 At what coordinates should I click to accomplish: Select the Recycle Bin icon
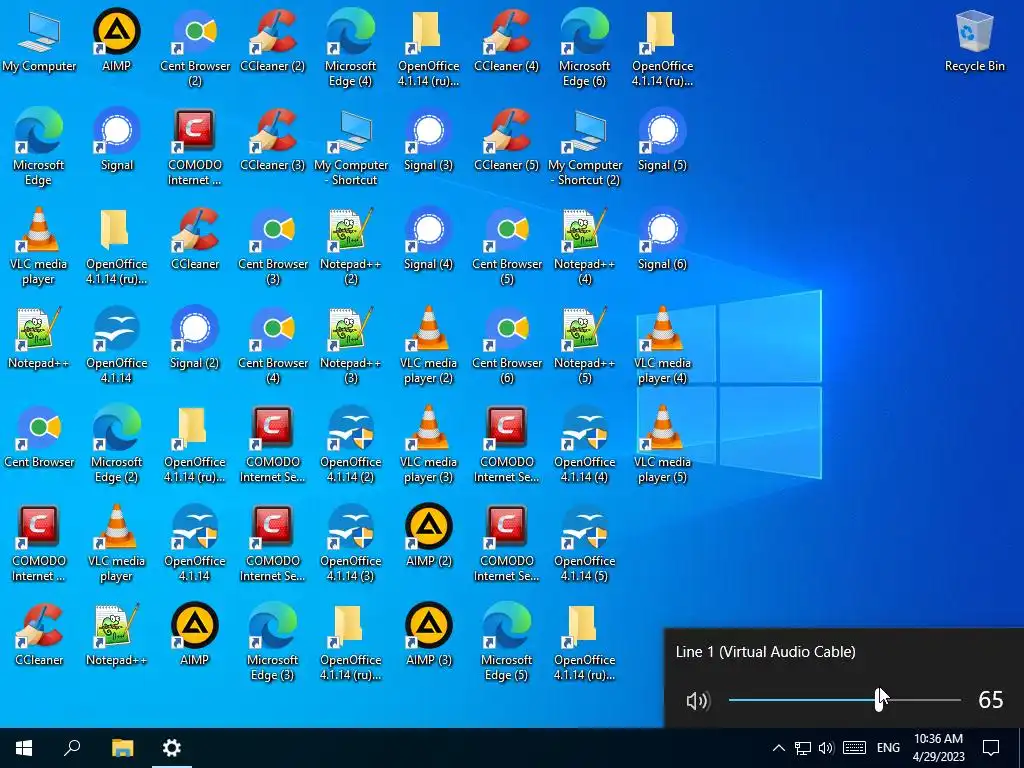click(974, 41)
